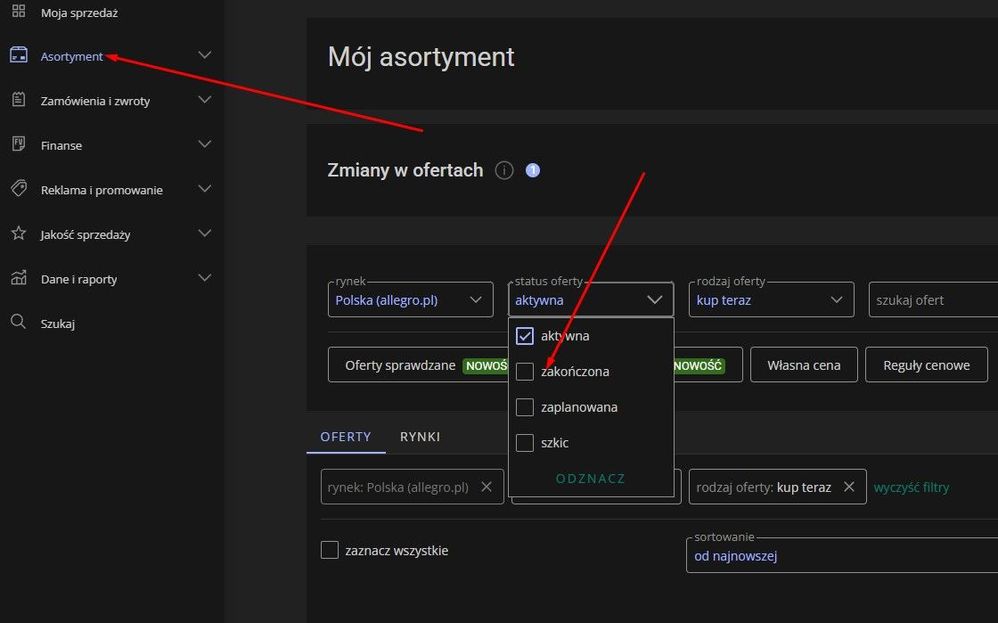
Task: Tick the zaznacz wszystkie checkbox
Action: point(330,550)
